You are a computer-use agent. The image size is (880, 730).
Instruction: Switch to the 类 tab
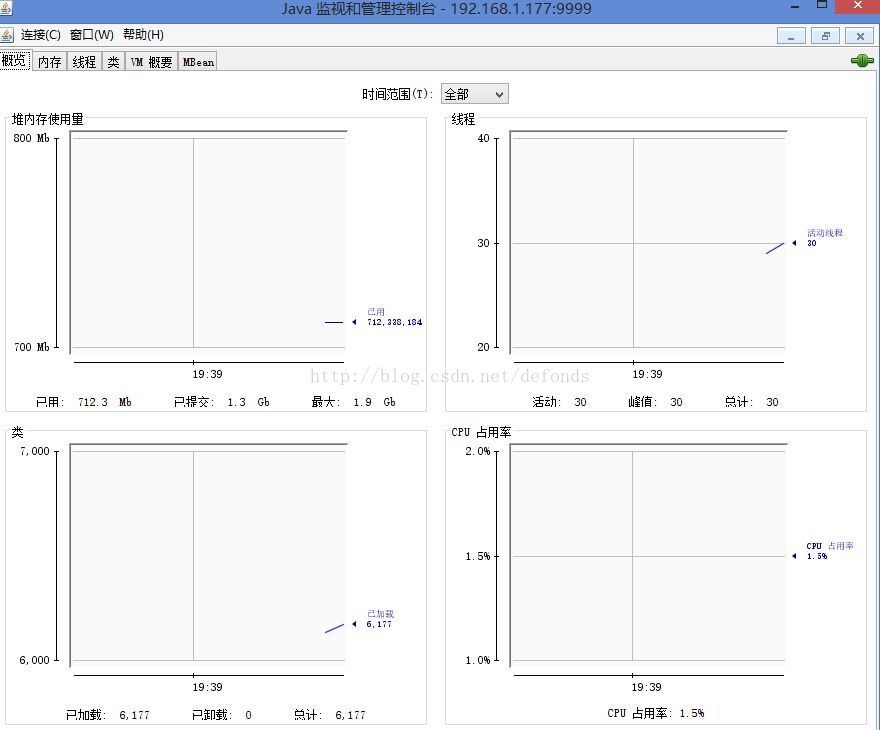tap(113, 62)
